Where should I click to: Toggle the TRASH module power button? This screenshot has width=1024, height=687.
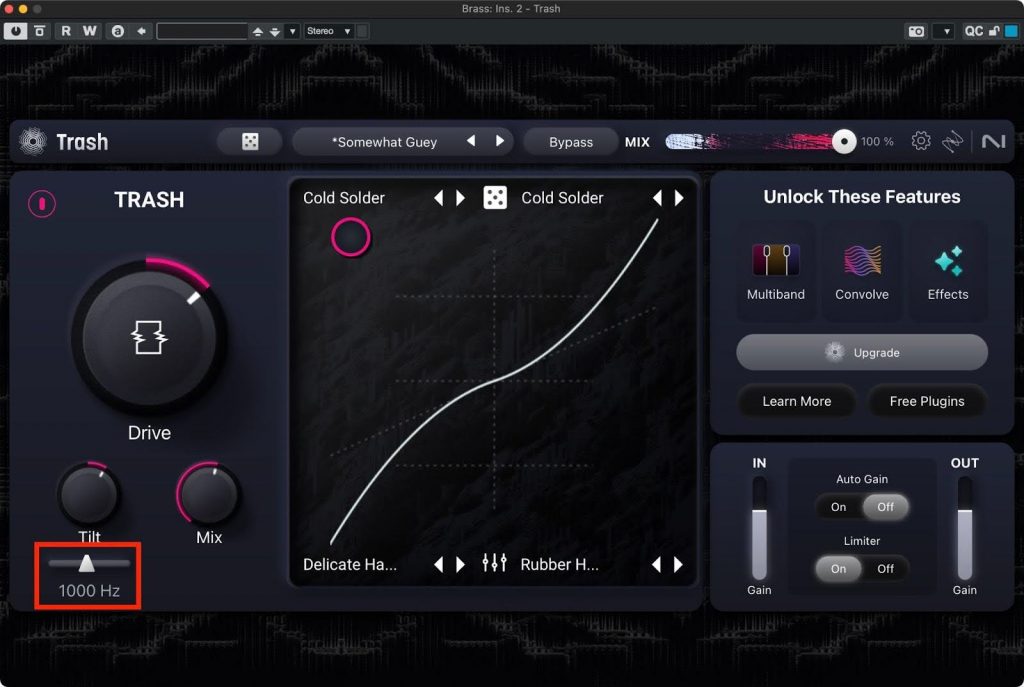point(42,204)
